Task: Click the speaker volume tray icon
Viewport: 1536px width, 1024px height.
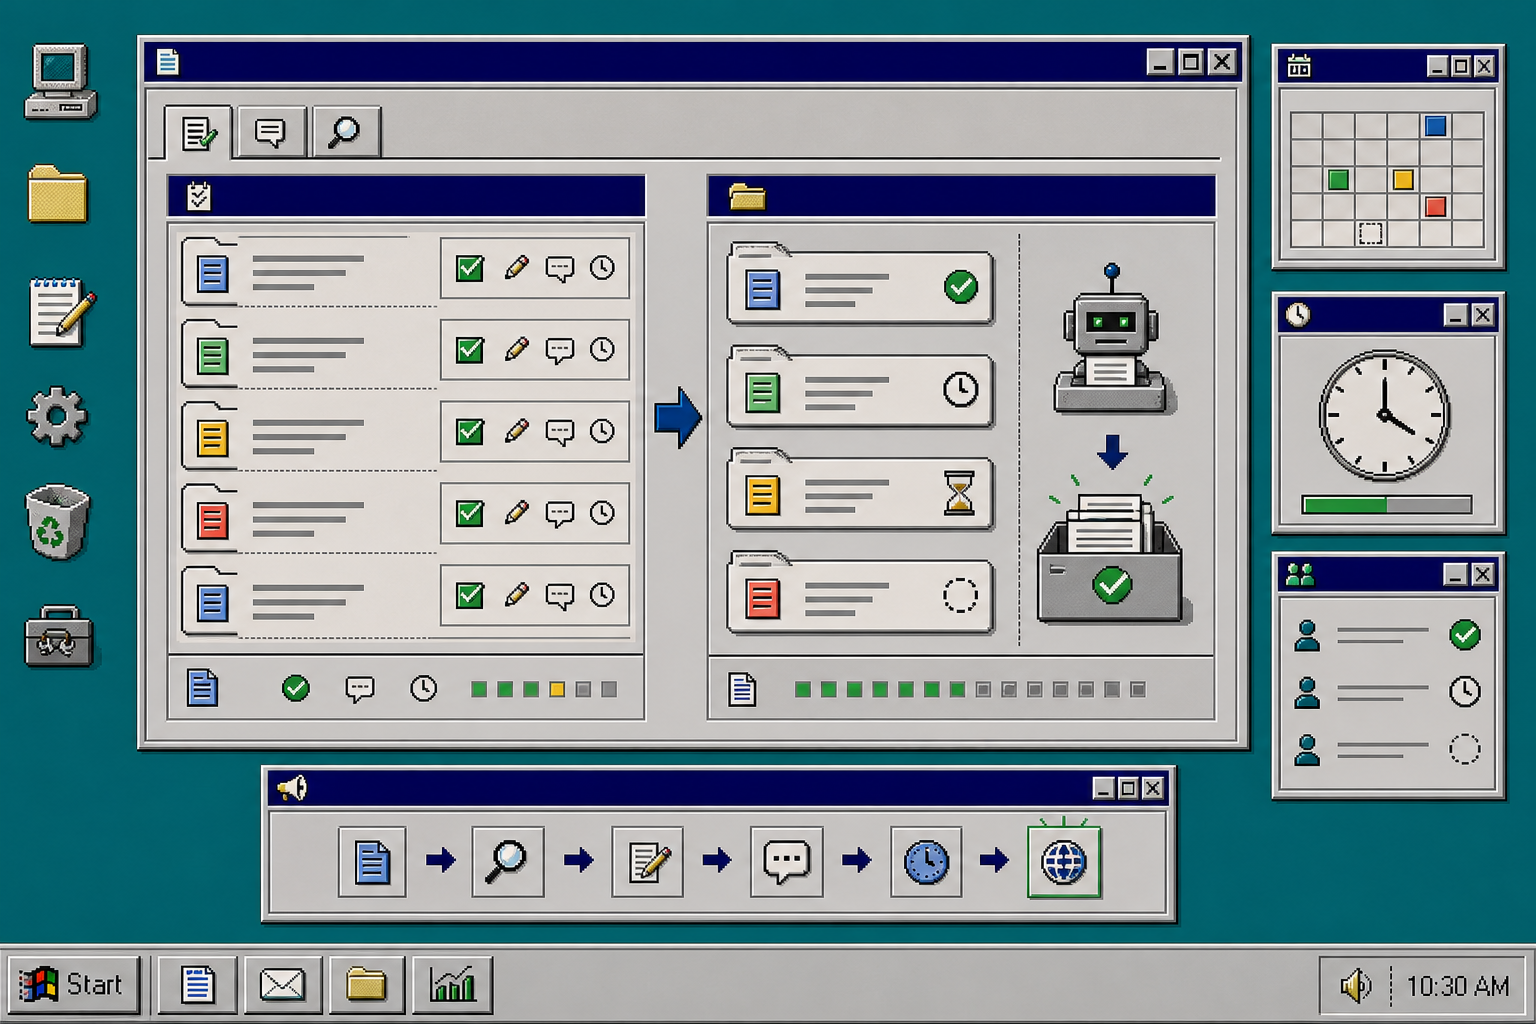Action: (1355, 986)
